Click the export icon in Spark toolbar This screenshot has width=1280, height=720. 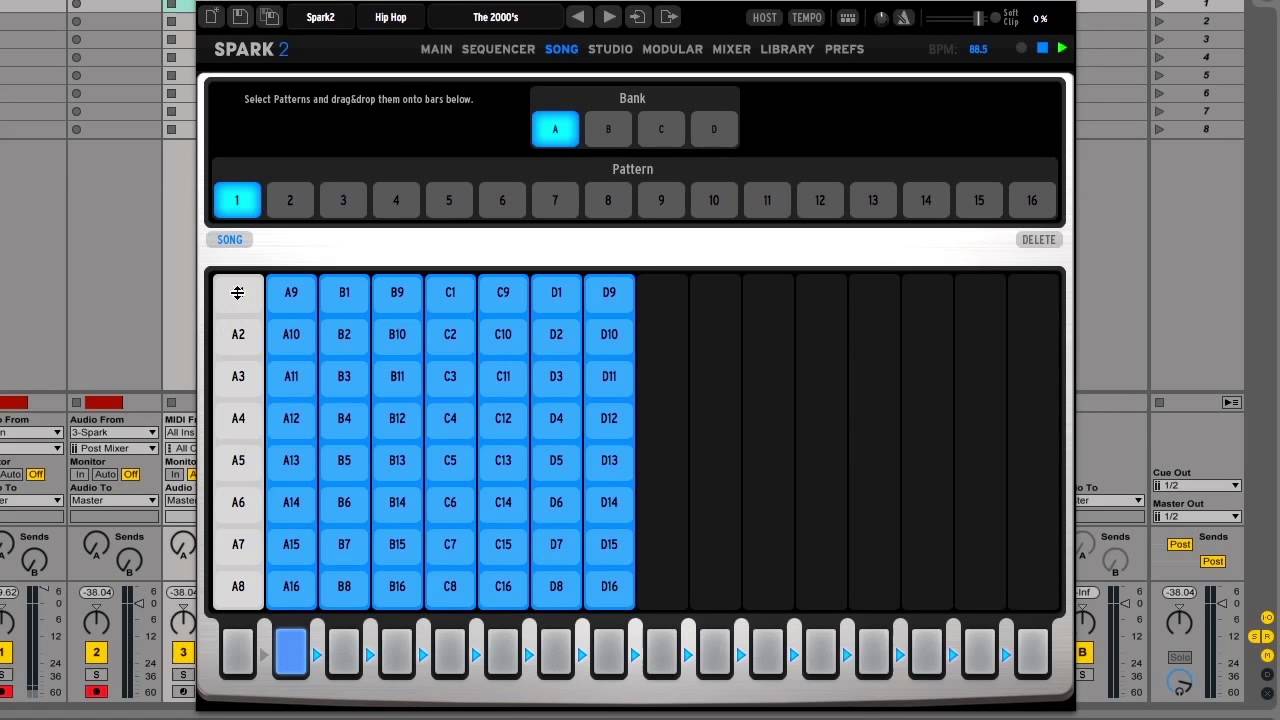(x=669, y=16)
